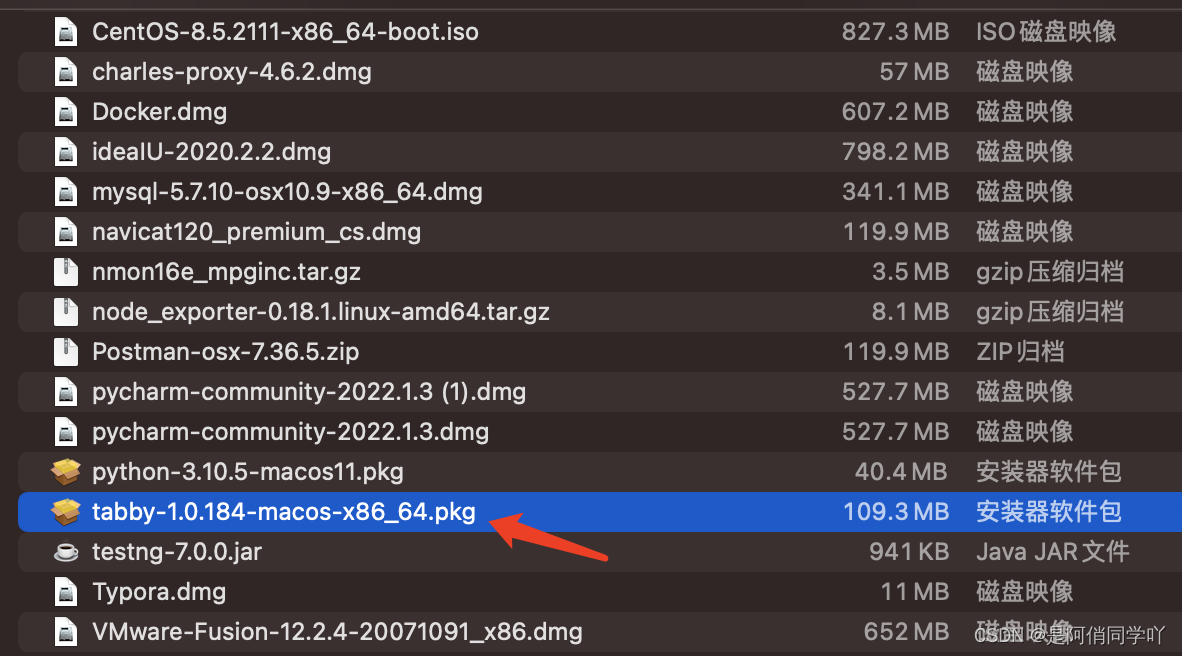Click the Typora.dmg disk image icon
Image resolution: width=1182 pixels, height=656 pixels.
[65, 591]
